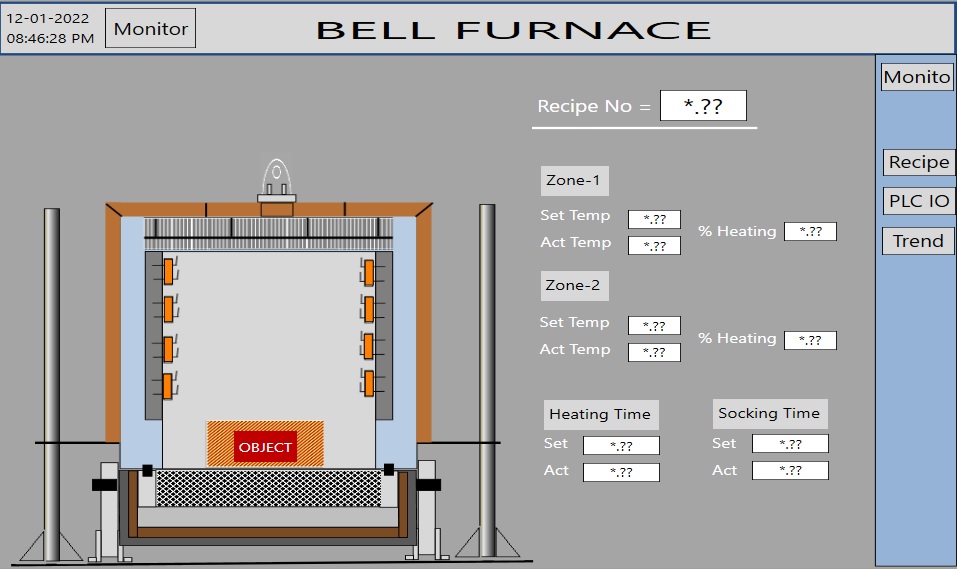
Task: Select the Zone-1 Act Temp field
Action: (x=654, y=246)
